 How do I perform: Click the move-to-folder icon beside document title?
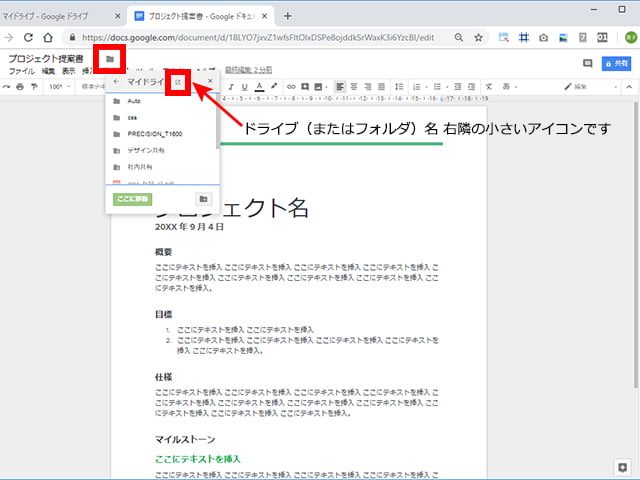pos(110,59)
